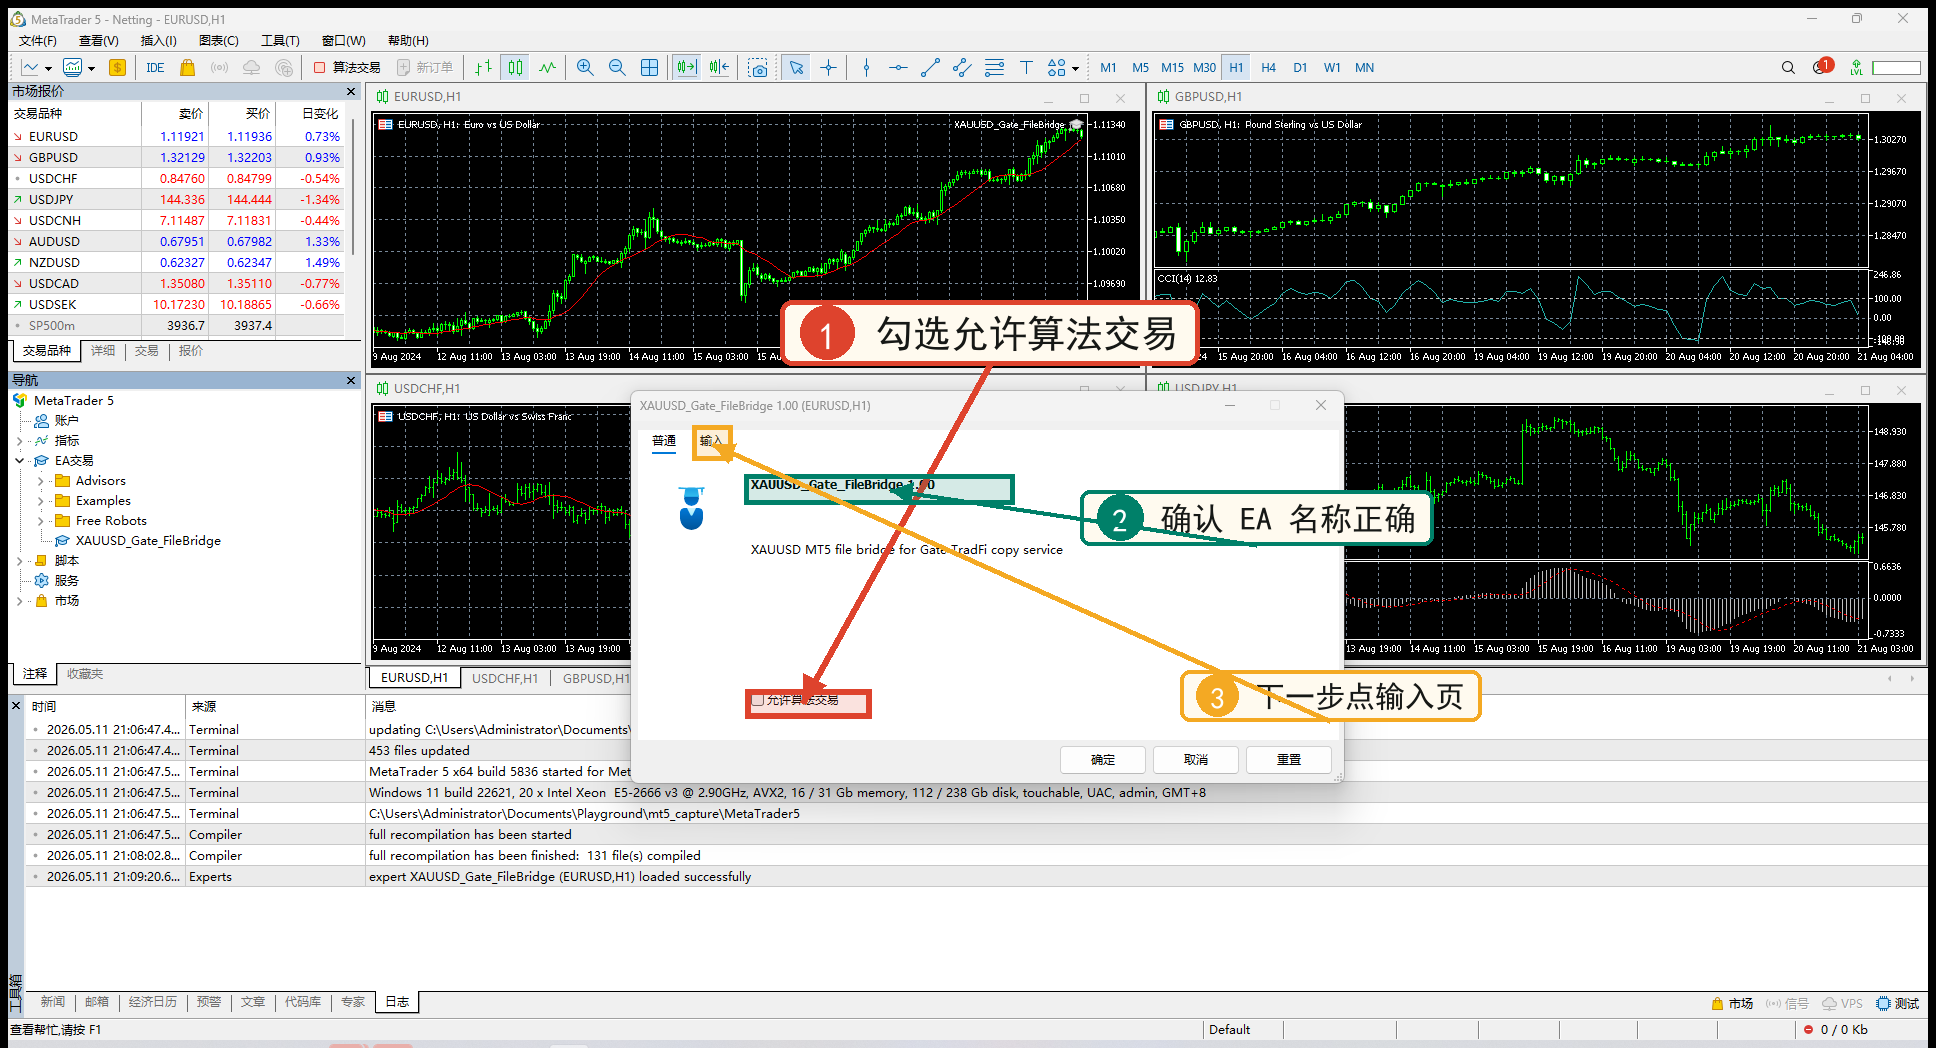This screenshot has width=1936, height=1048.
Task: Switch to the Inputs (输入) dialog tab
Action: (711, 441)
